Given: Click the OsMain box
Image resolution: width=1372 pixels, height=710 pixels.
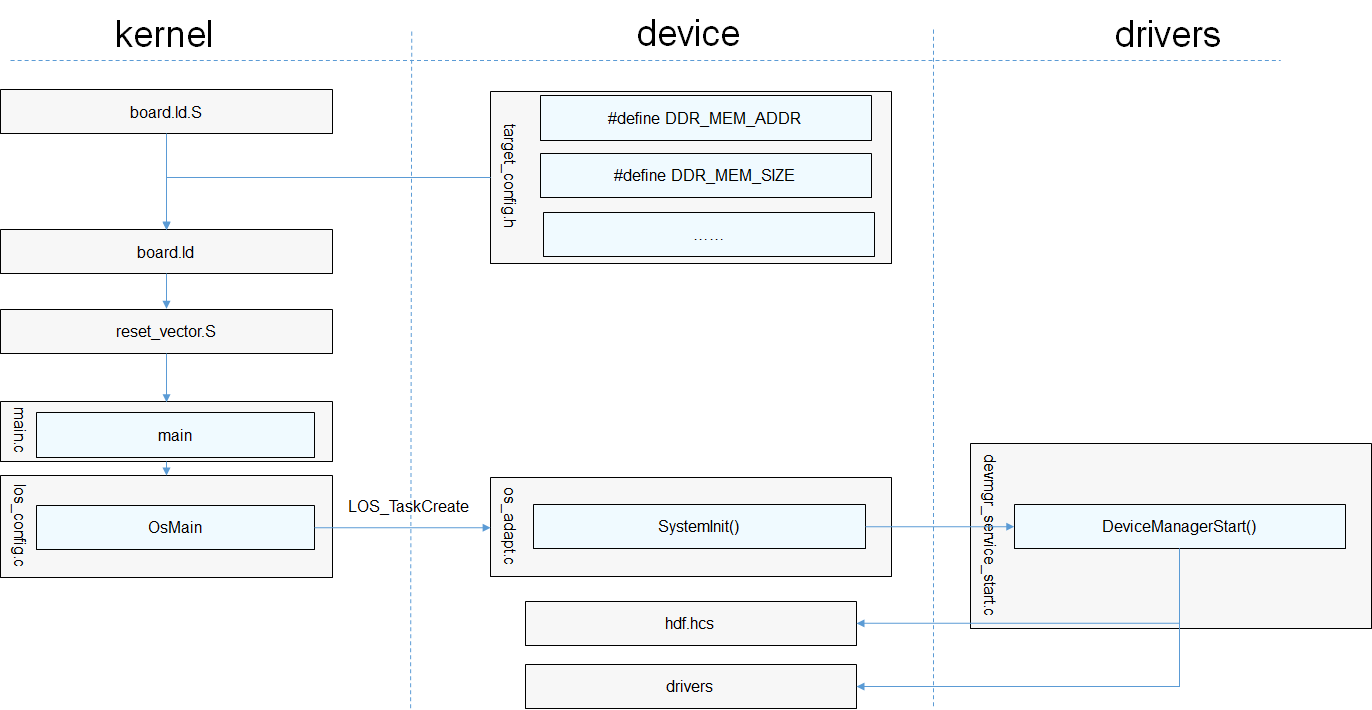Looking at the screenshot, I should click(175, 527).
